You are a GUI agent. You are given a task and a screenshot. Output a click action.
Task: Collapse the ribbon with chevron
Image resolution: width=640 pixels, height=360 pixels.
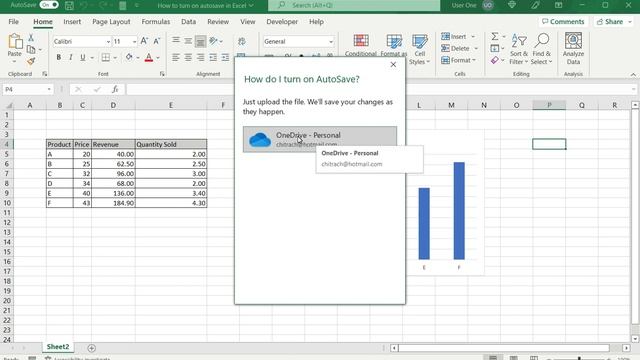[633, 75]
